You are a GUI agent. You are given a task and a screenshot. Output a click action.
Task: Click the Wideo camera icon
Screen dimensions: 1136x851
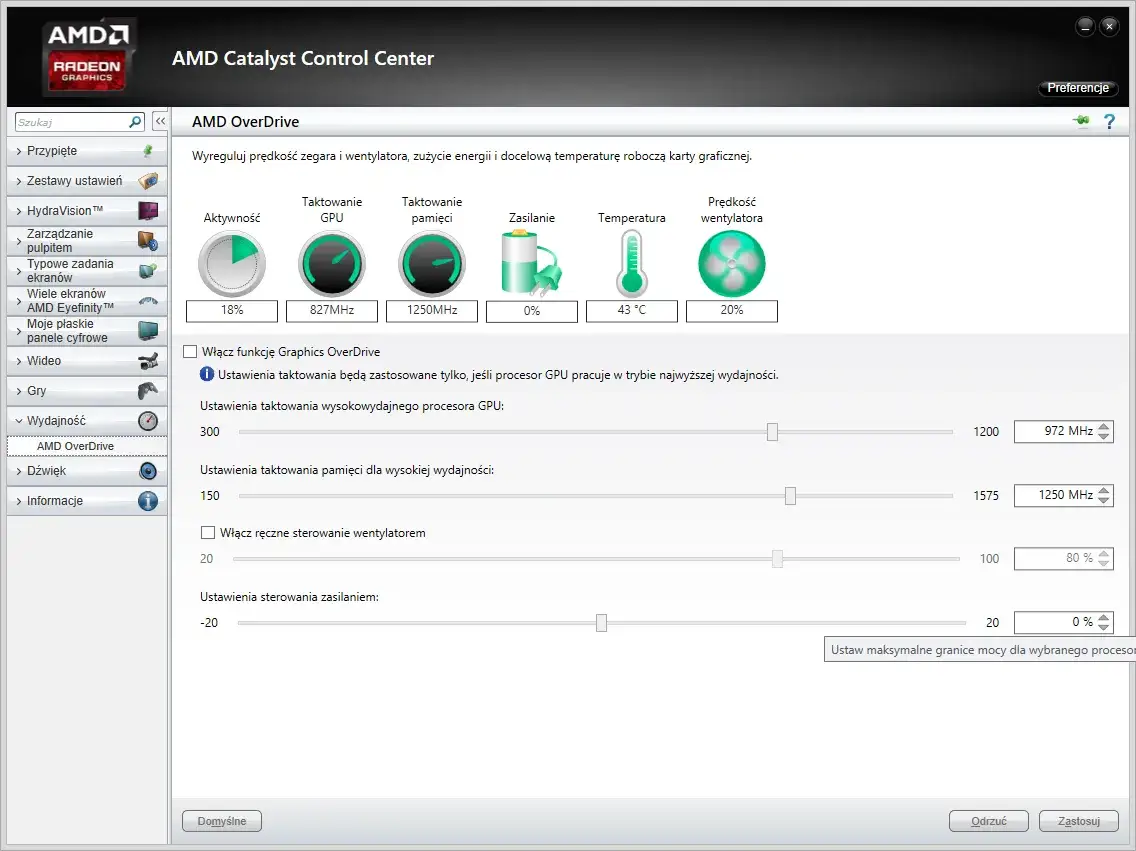(148, 361)
